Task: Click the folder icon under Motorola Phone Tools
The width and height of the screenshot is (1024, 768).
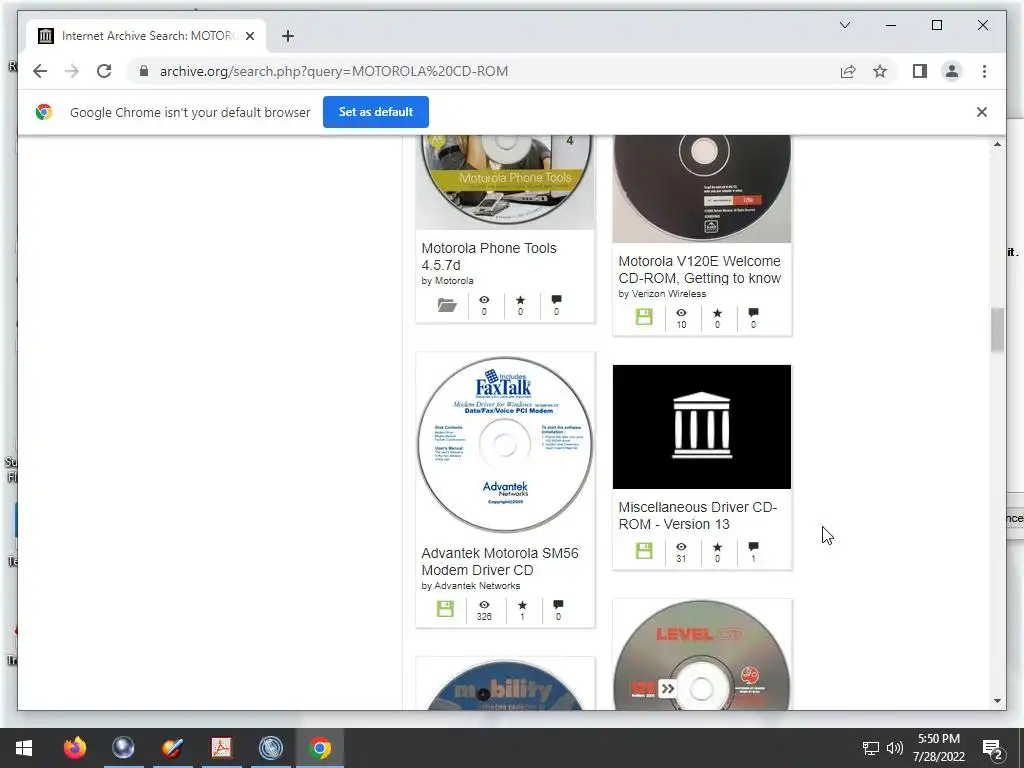Action: click(x=447, y=305)
